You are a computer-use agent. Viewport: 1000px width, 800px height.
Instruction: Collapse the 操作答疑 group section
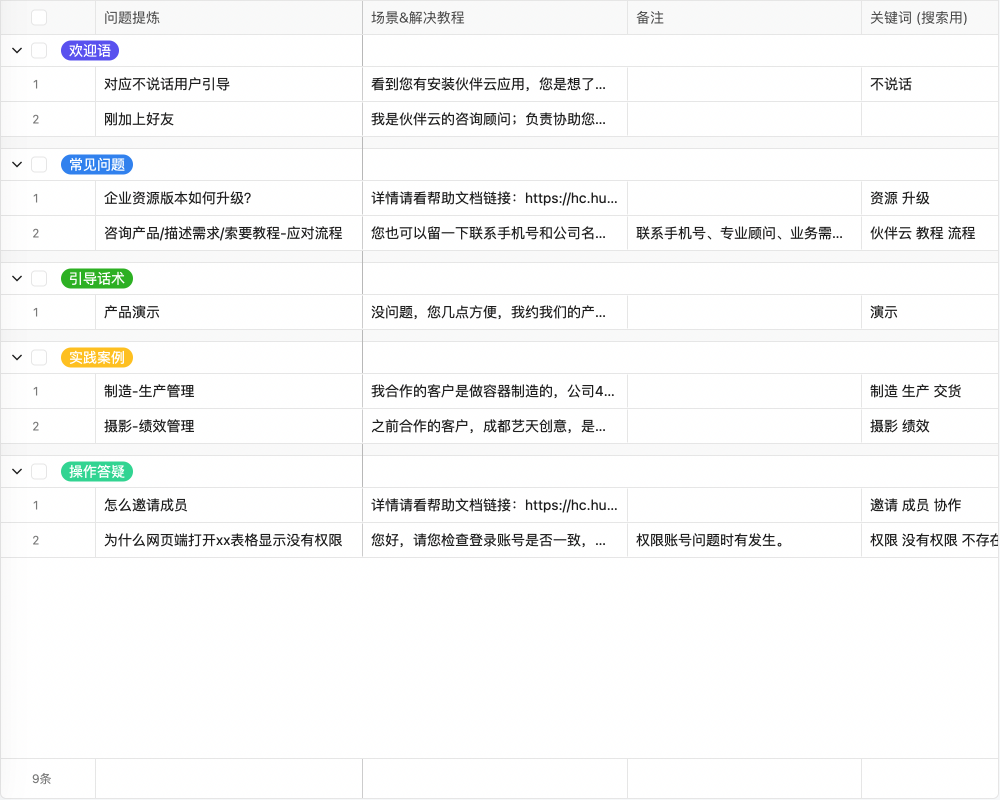(16, 470)
